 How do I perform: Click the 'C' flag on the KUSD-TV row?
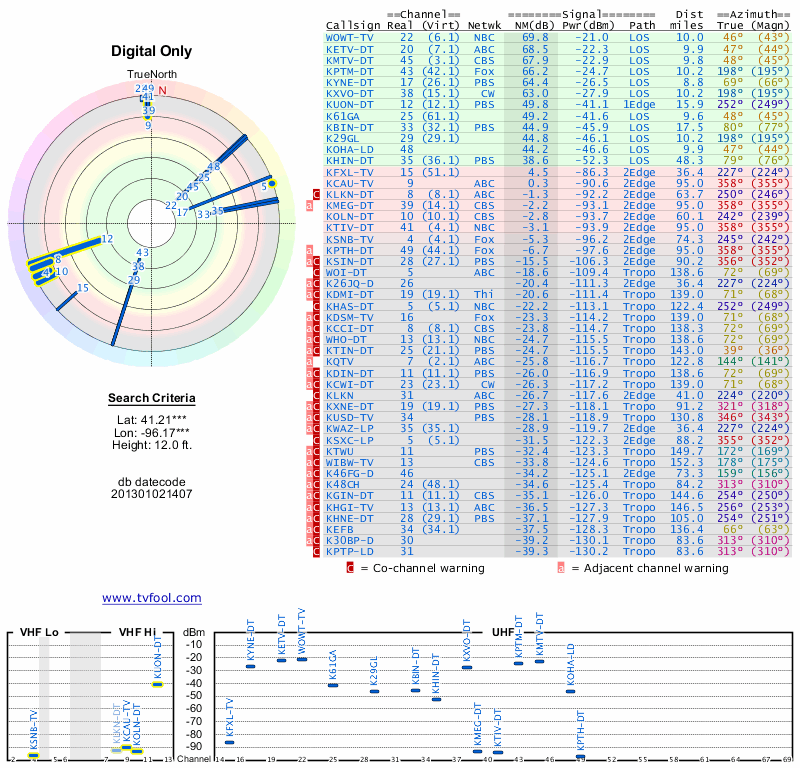tap(316, 418)
